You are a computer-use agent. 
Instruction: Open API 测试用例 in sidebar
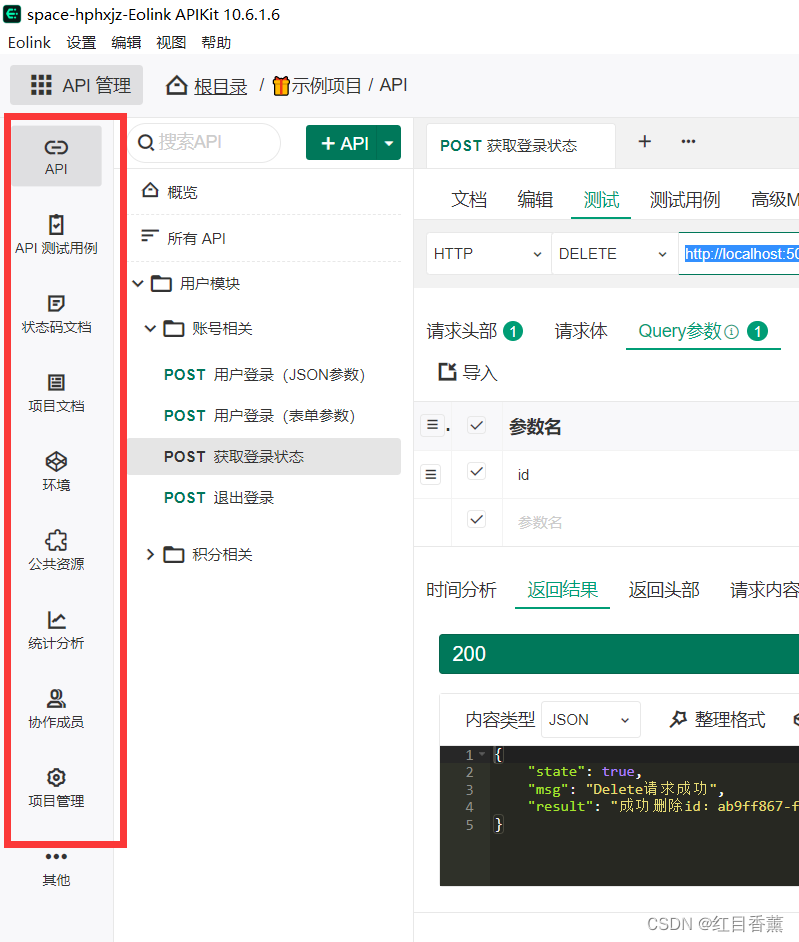pyautogui.click(x=56, y=235)
